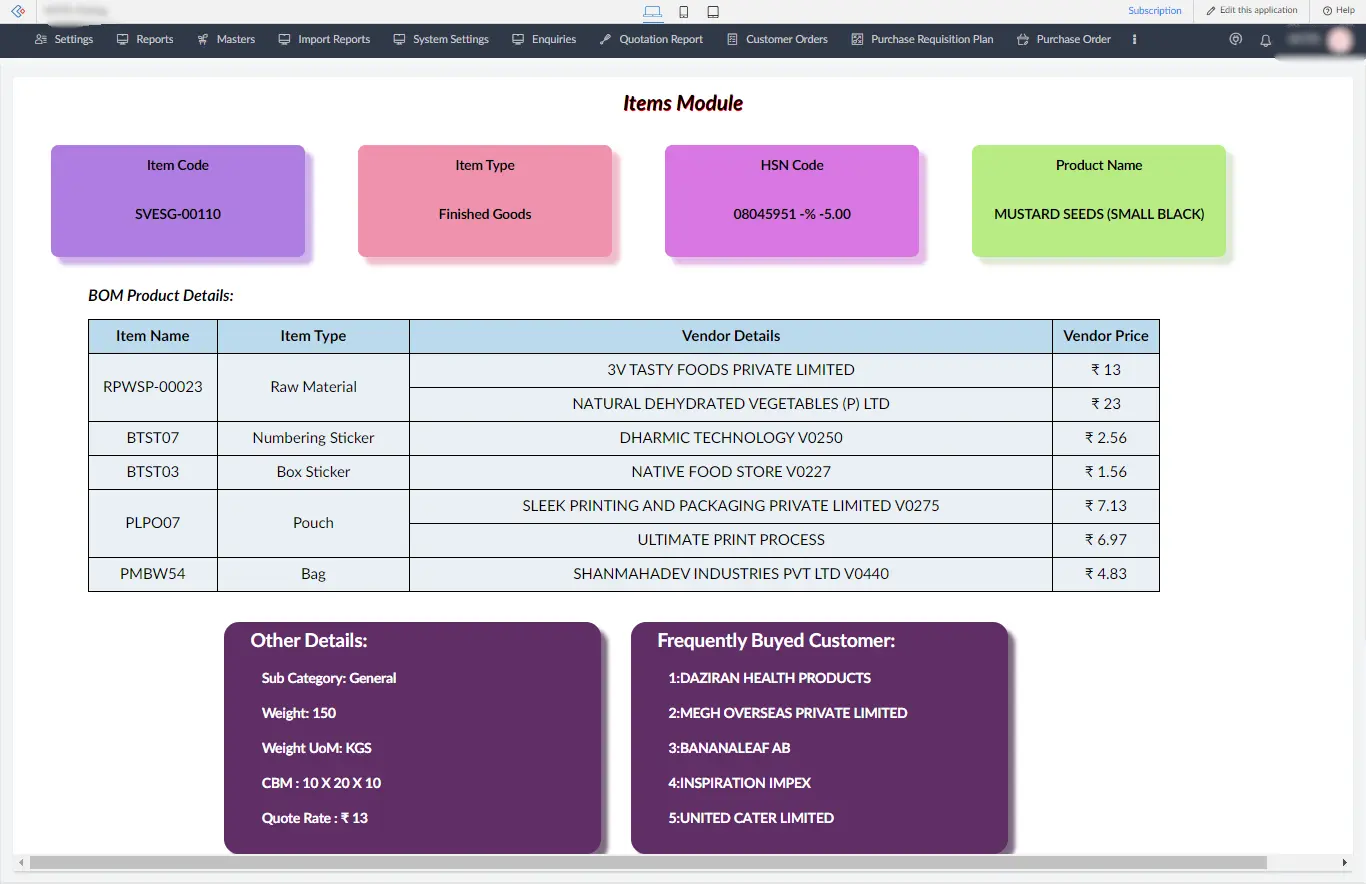Screen dimensions: 1366x884
Task: Click the Masters icon
Action: (205, 39)
